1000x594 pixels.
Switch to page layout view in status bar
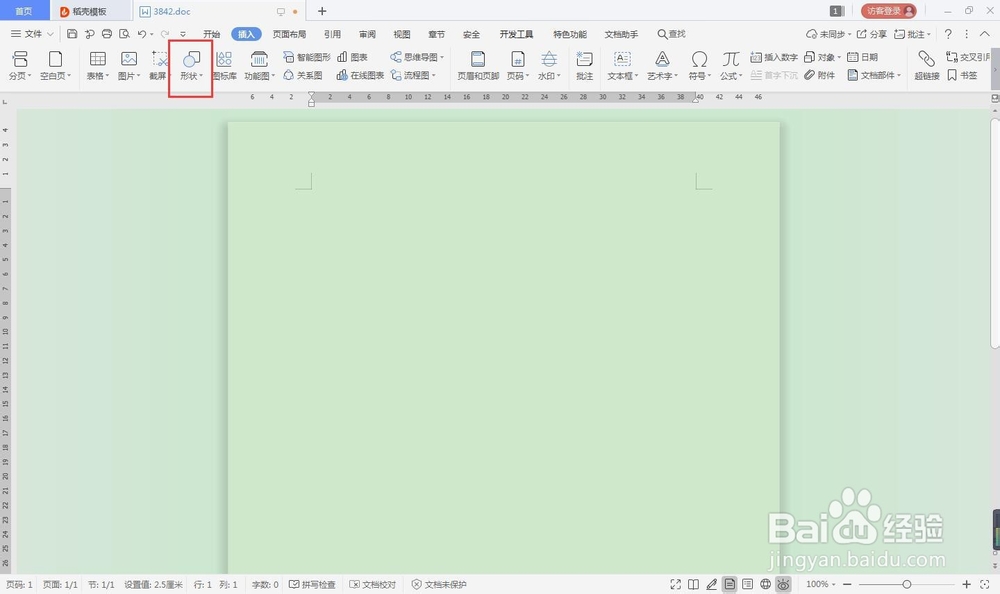click(x=730, y=584)
